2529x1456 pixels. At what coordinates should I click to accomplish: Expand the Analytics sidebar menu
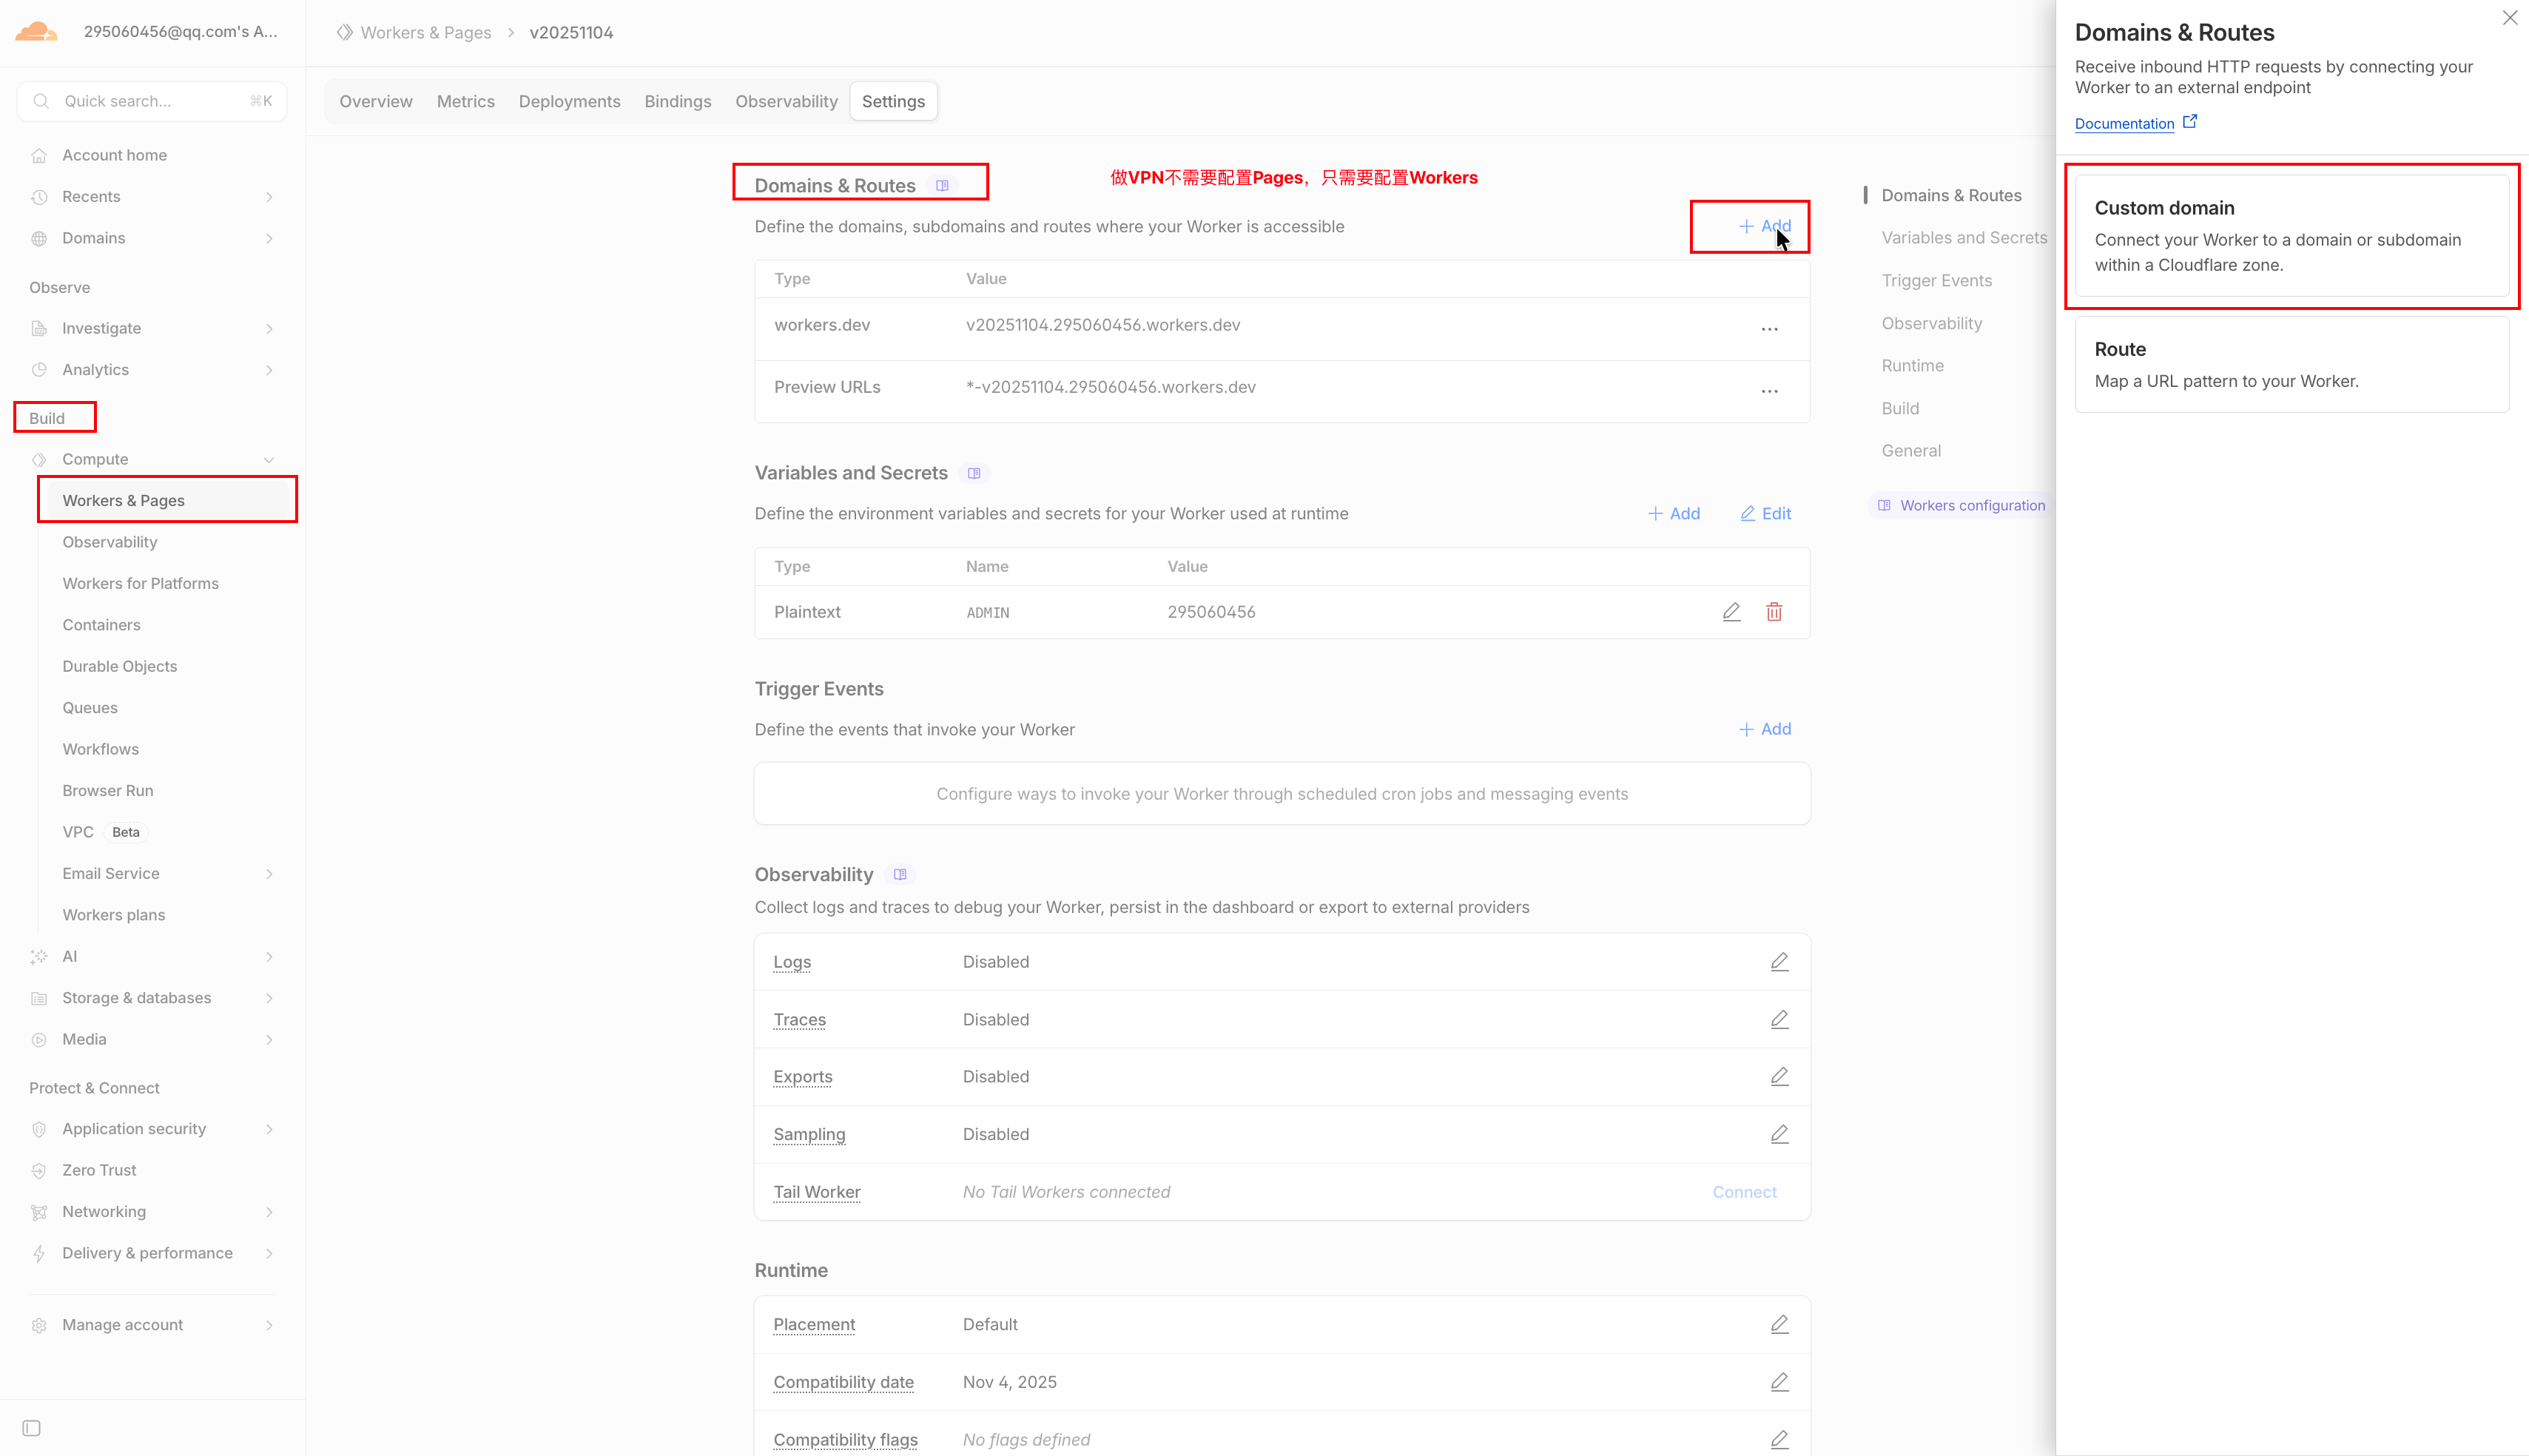coord(269,370)
